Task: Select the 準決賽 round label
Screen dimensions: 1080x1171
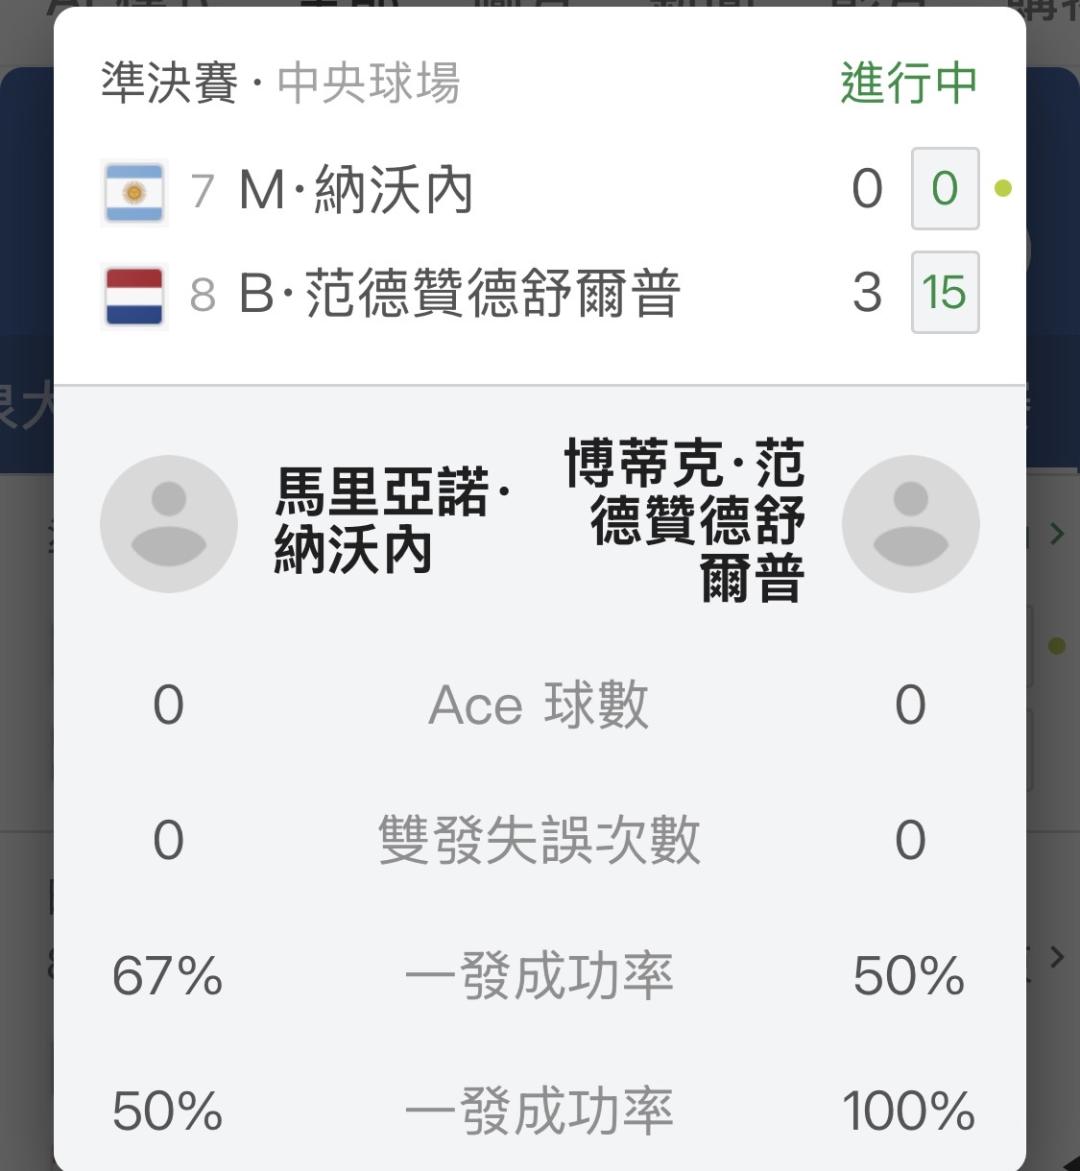Action: coord(170,83)
